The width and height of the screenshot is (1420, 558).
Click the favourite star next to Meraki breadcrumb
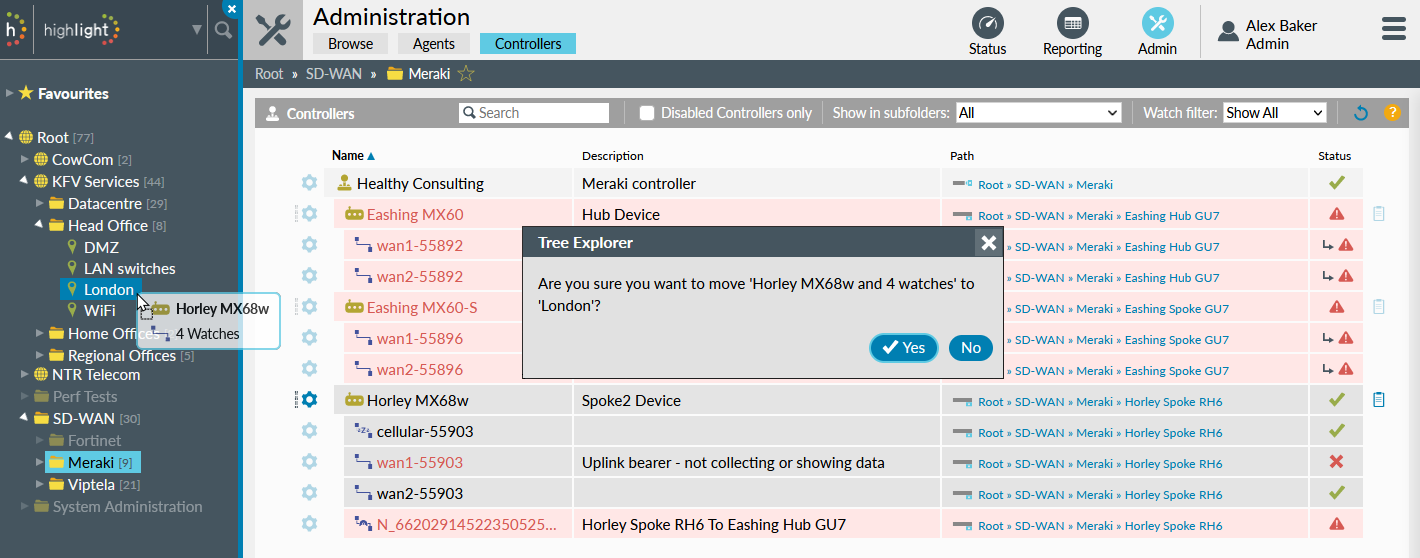pyautogui.click(x=466, y=74)
